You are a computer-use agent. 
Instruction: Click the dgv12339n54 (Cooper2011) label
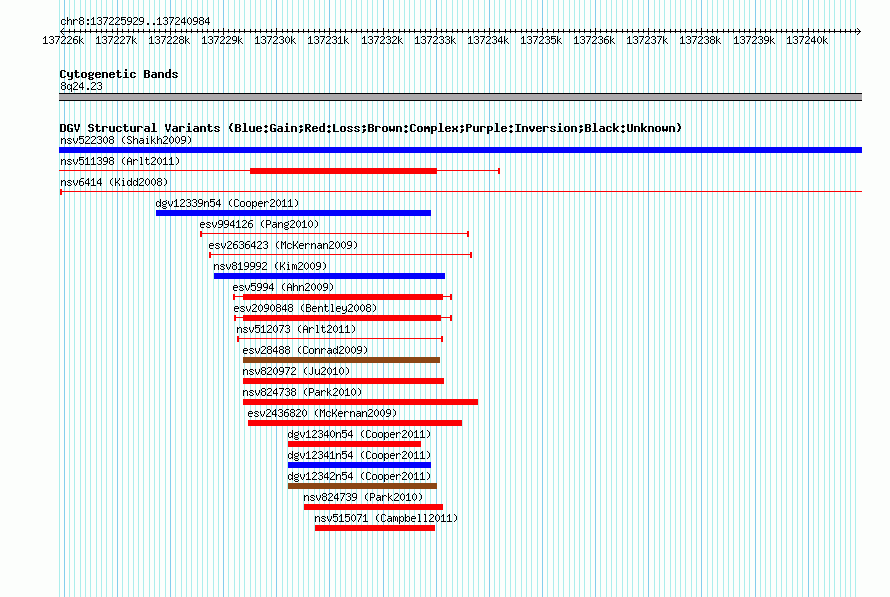point(227,203)
